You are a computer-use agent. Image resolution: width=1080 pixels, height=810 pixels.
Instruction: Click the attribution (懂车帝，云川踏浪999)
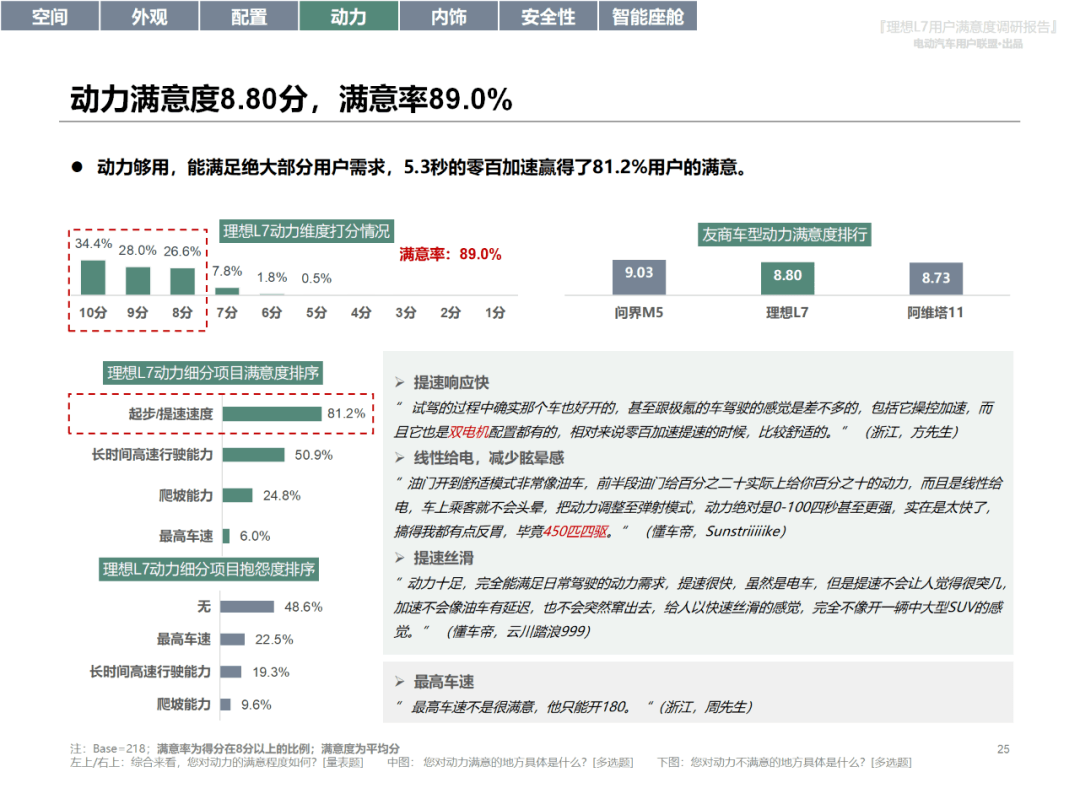coord(519,632)
